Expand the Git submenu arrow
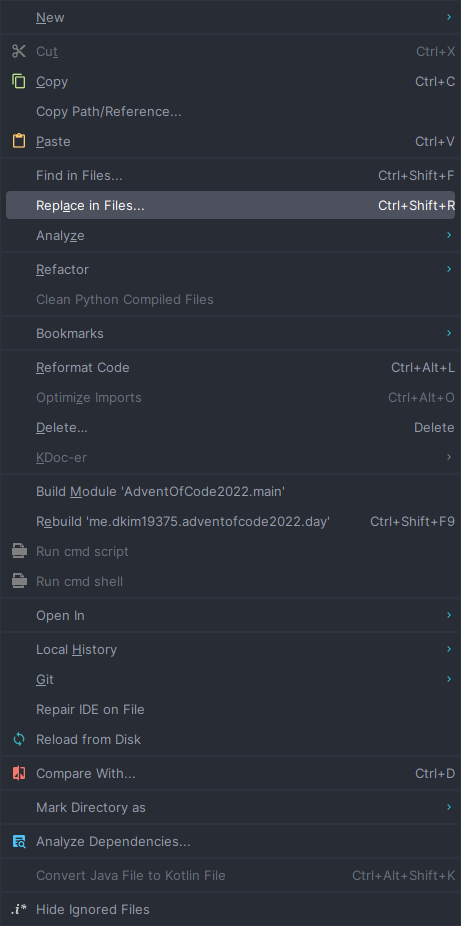Viewport: 461px width, 926px height. pyautogui.click(x=449, y=679)
